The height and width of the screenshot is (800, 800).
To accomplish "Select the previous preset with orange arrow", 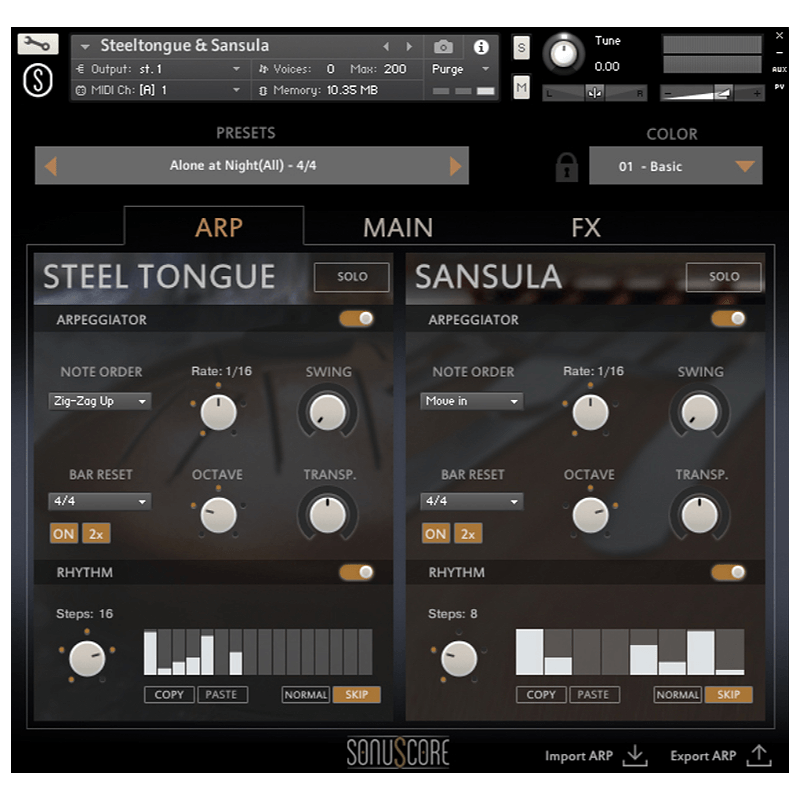I will click(51, 166).
